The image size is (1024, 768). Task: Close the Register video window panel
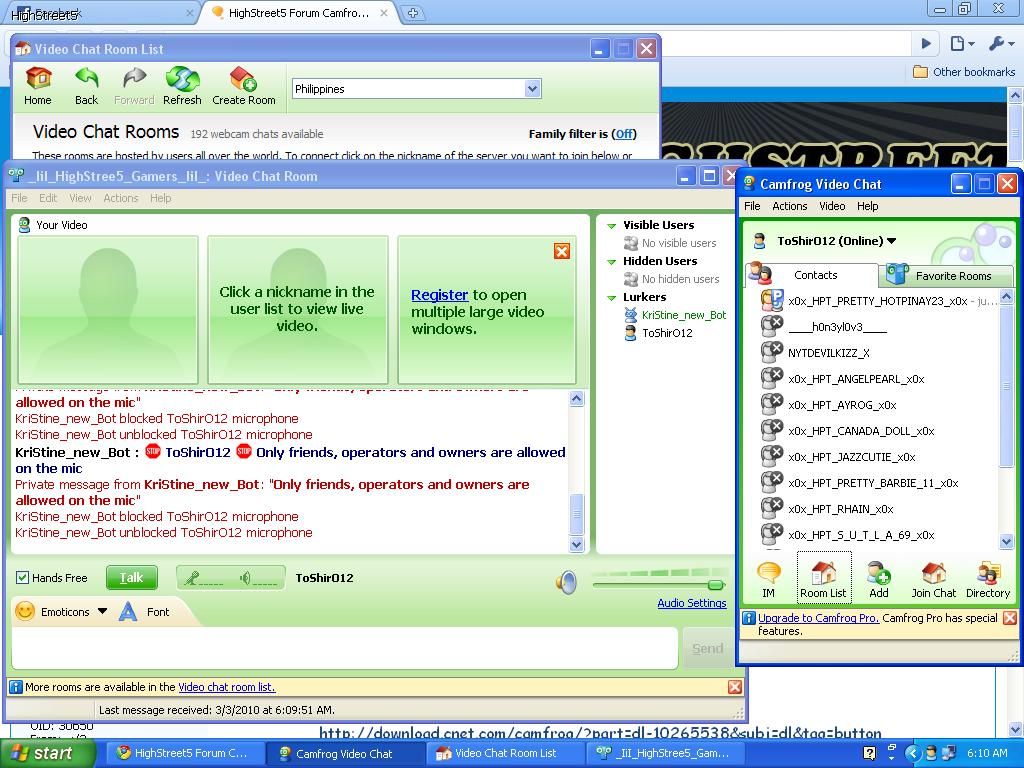pyautogui.click(x=562, y=251)
